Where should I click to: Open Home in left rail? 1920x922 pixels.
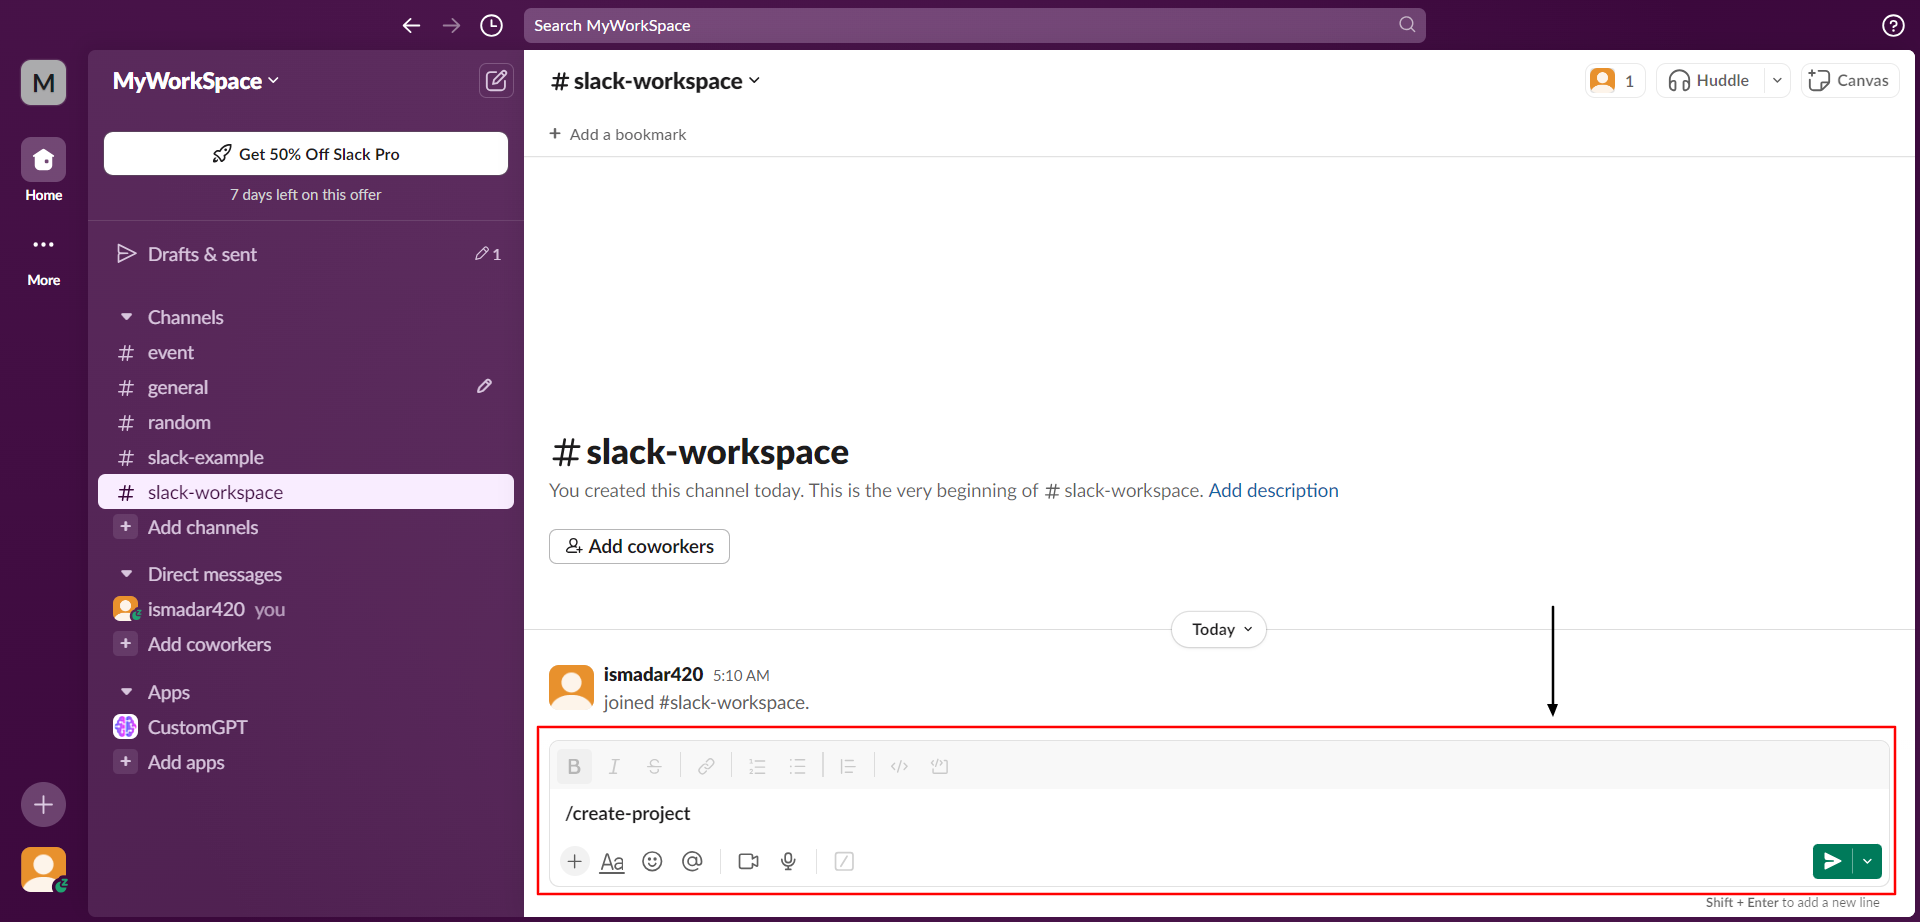pos(43,170)
